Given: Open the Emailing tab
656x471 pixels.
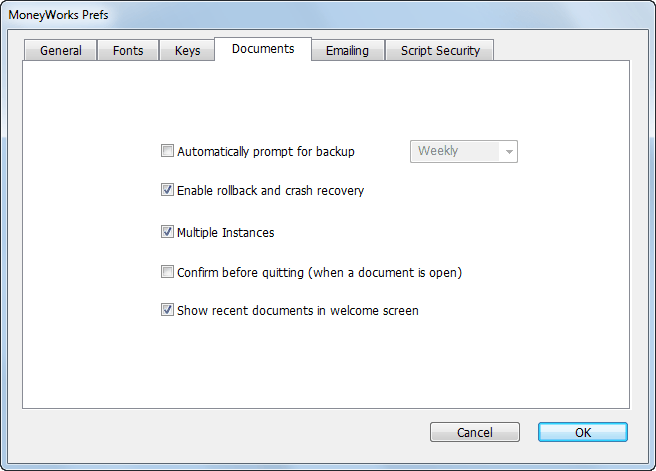Looking at the screenshot, I should pyautogui.click(x=348, y=50).
